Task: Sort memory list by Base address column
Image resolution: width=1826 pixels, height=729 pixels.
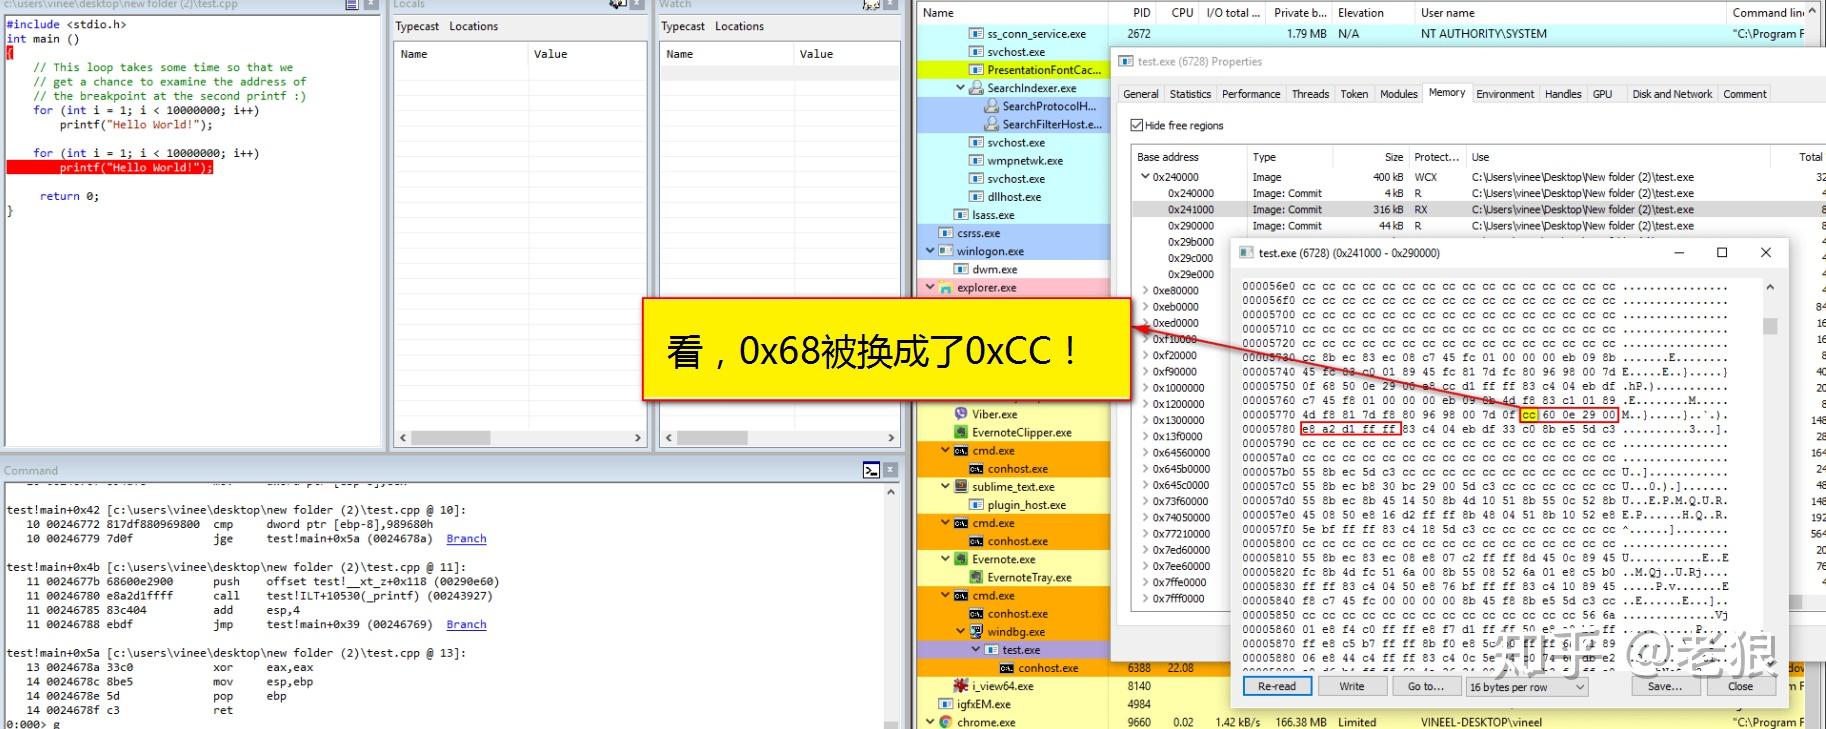Action: point(1190,157)
